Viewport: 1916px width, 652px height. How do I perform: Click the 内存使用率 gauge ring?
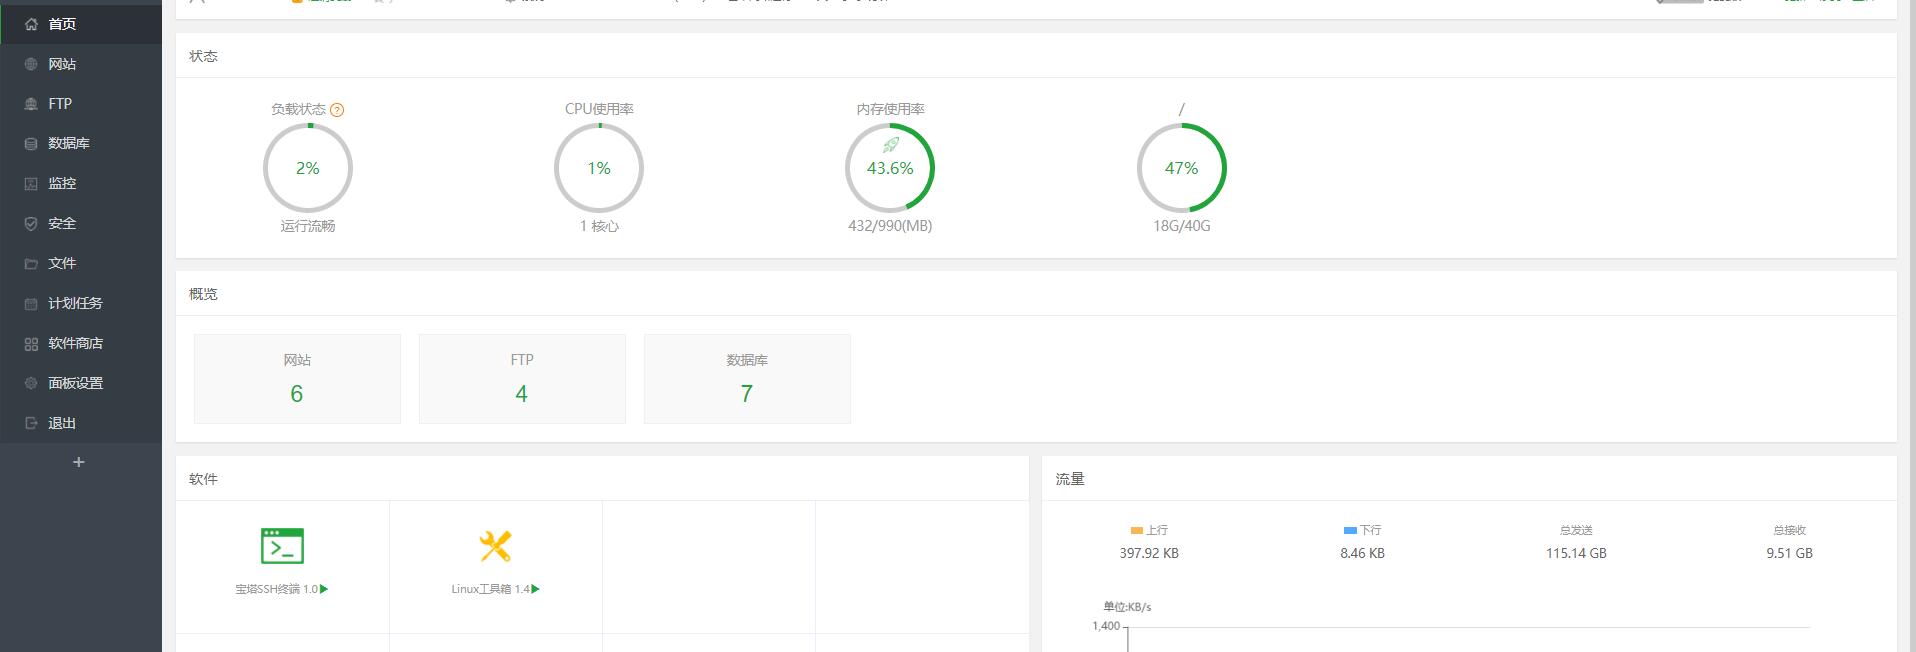click(x=890, y=168)
